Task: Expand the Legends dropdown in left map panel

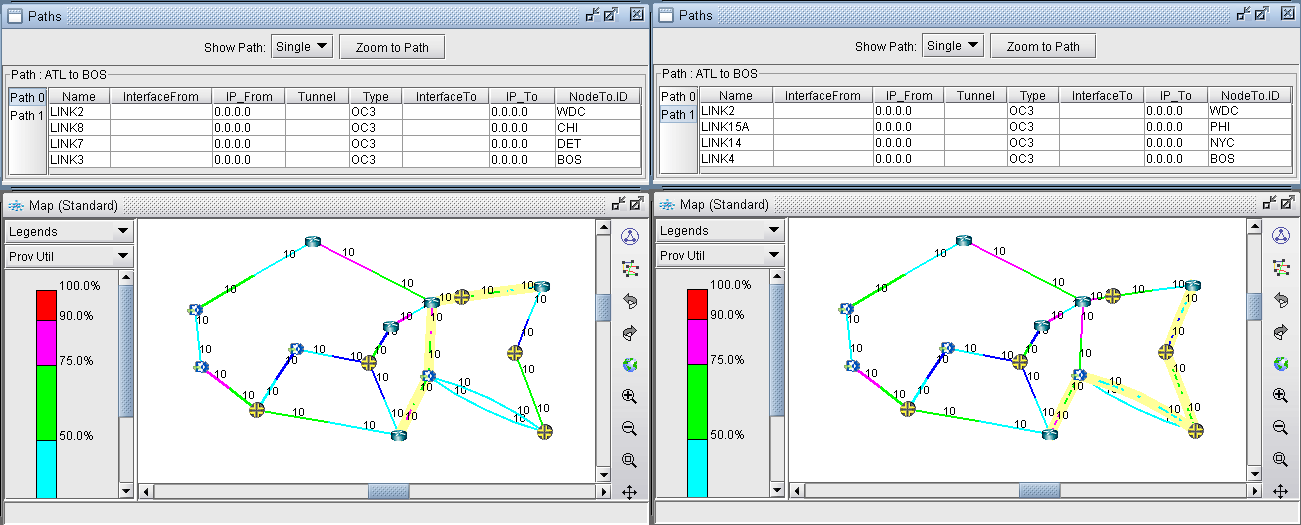Action: tap(69, 231)
